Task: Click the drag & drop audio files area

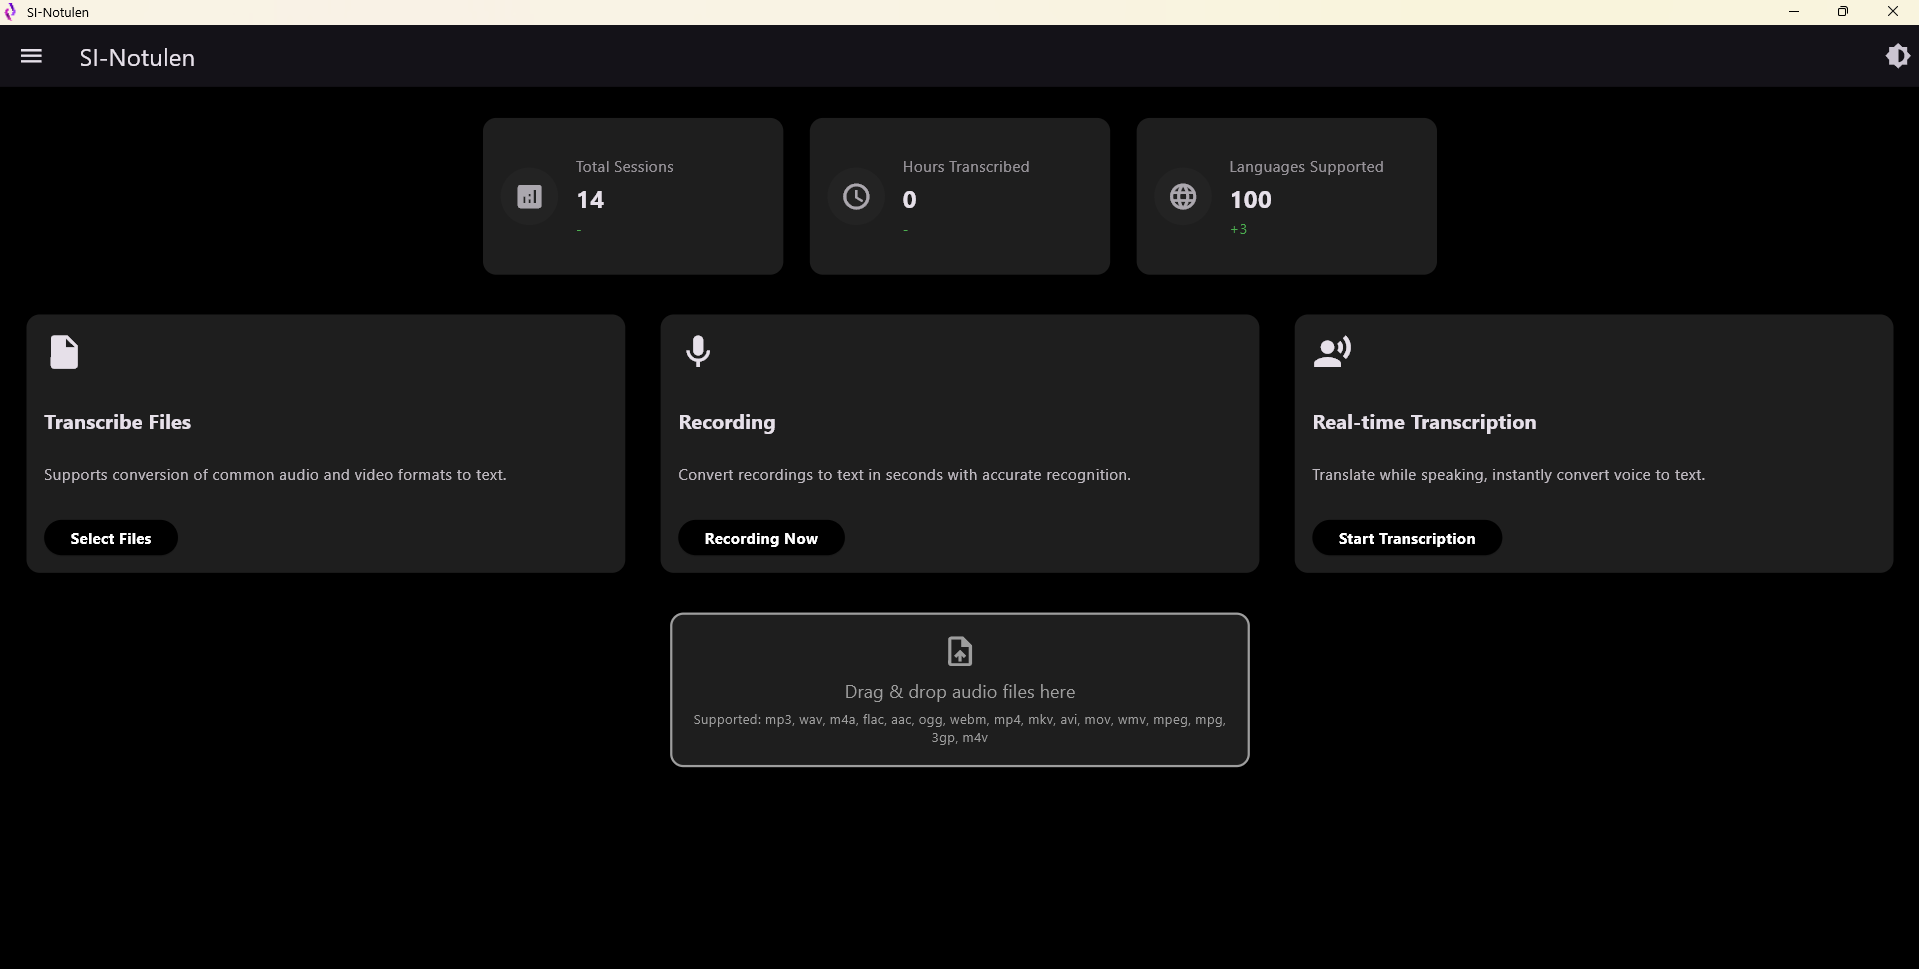Action: [x=959, y=692]
